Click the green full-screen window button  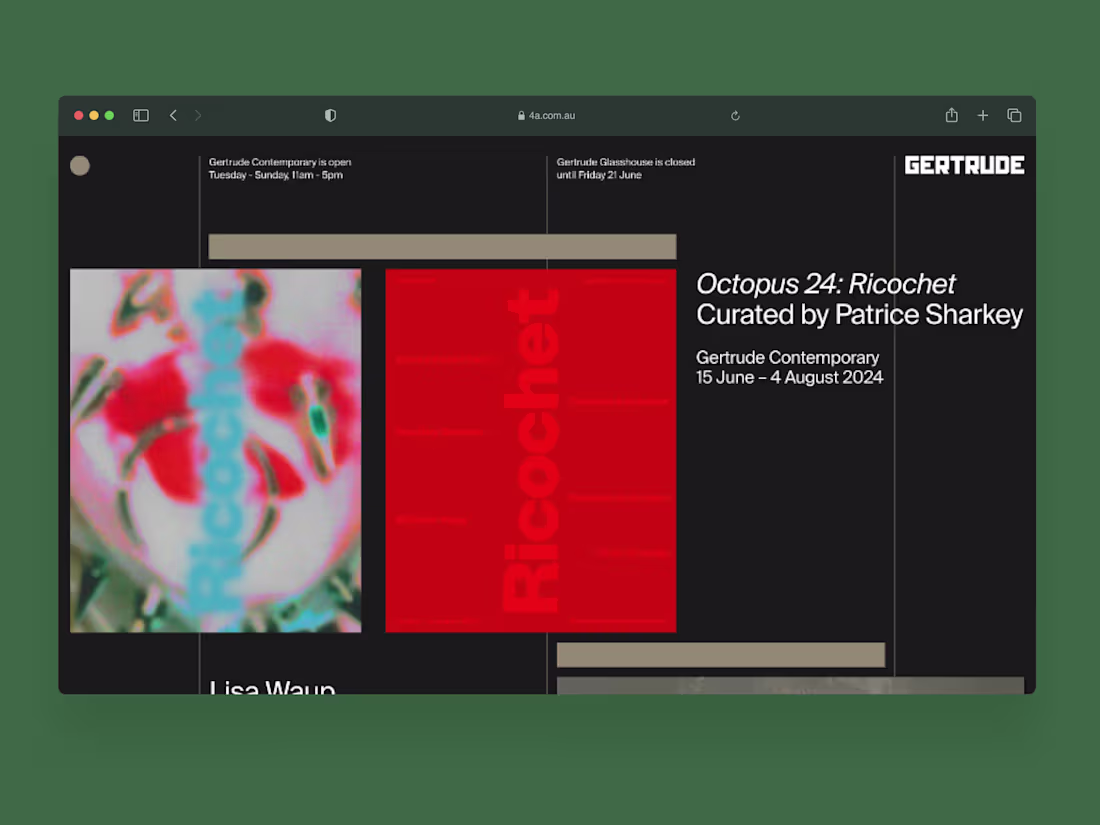point(109,115)
